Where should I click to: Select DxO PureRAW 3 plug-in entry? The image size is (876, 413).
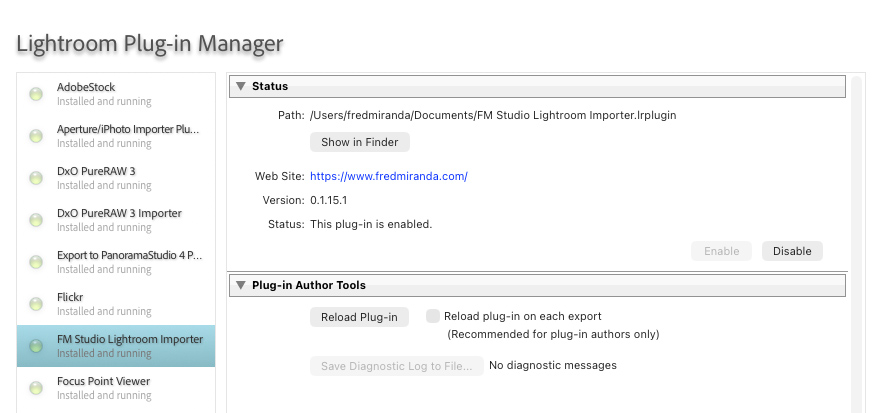(116, 178)
